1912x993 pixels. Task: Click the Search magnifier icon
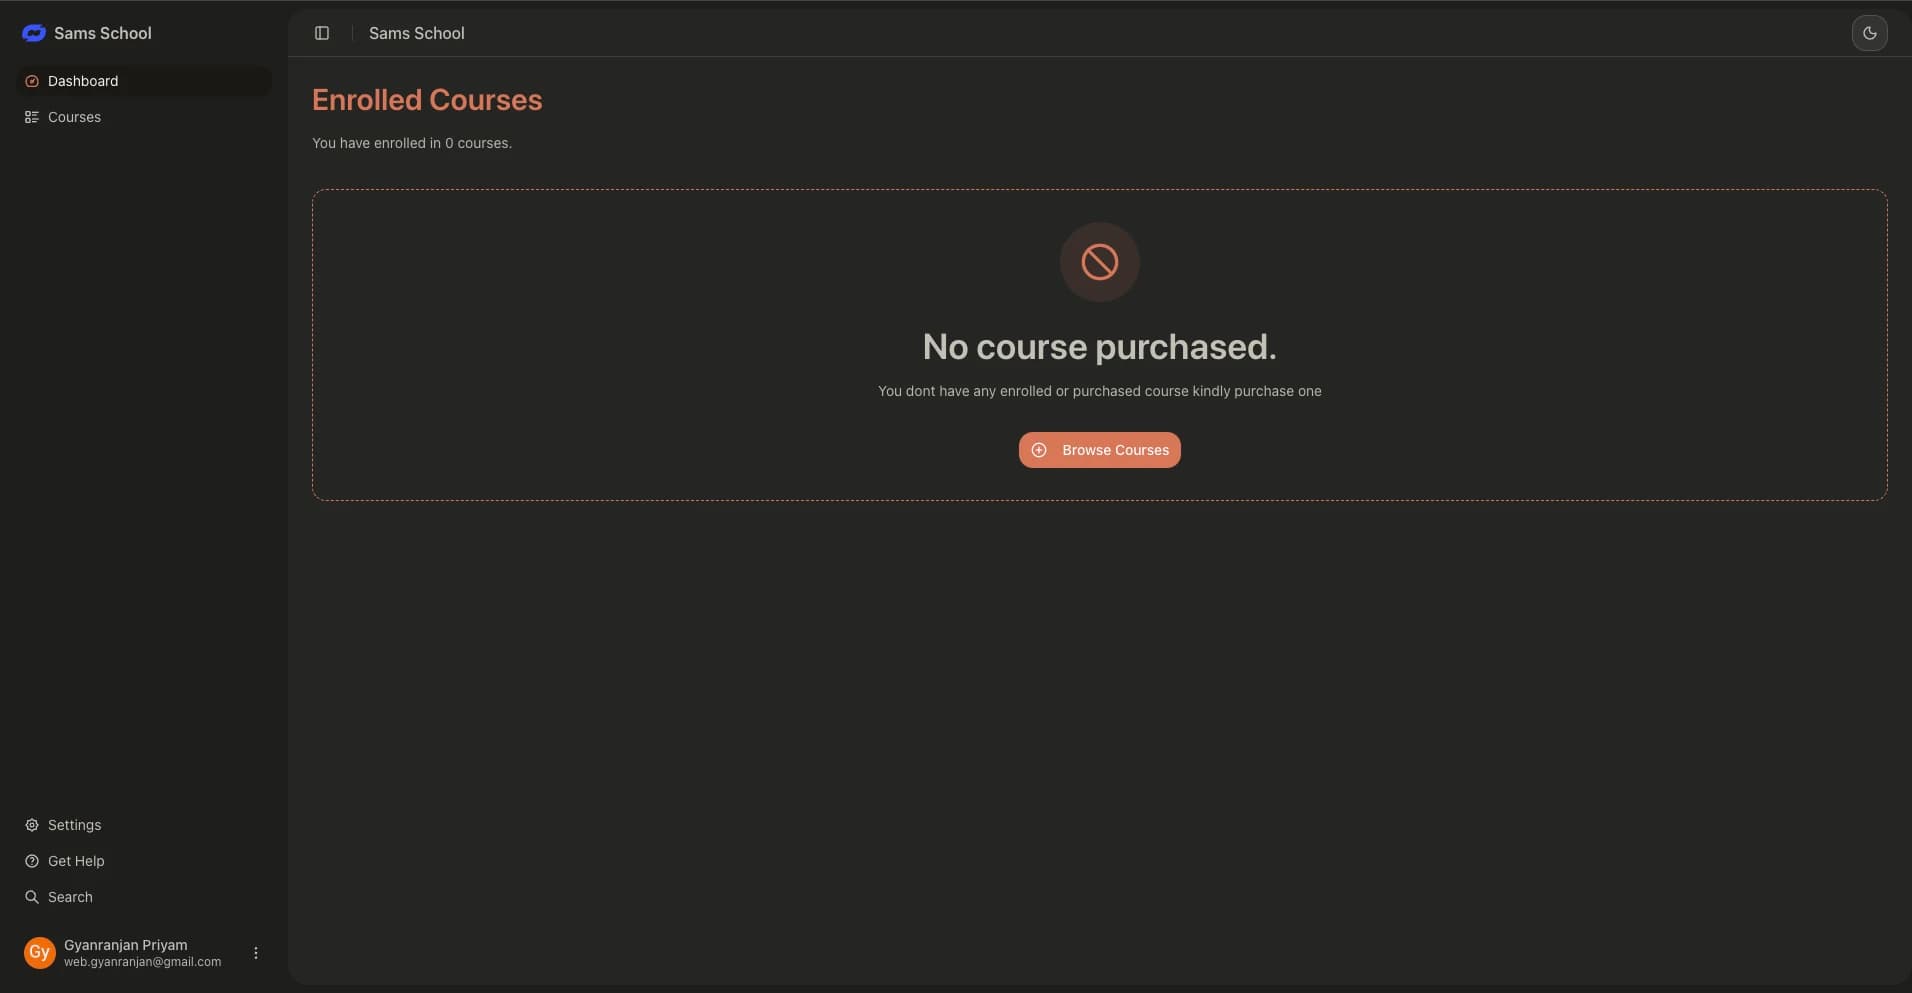click(x=32, y=897)
